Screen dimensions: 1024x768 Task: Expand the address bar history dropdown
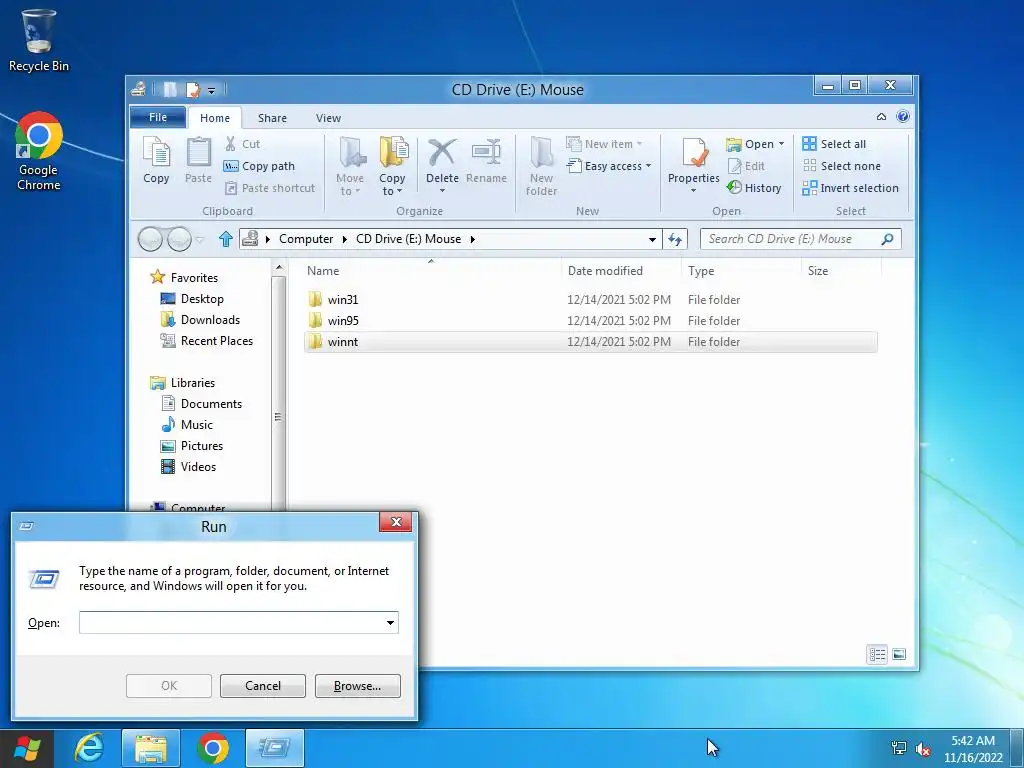652,240
